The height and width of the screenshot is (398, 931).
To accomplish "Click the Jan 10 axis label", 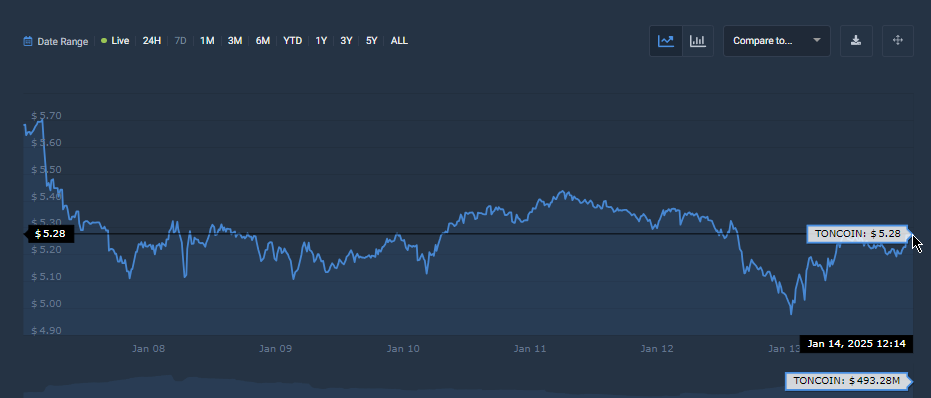I will pyautogui.click(x=403, y=349).
